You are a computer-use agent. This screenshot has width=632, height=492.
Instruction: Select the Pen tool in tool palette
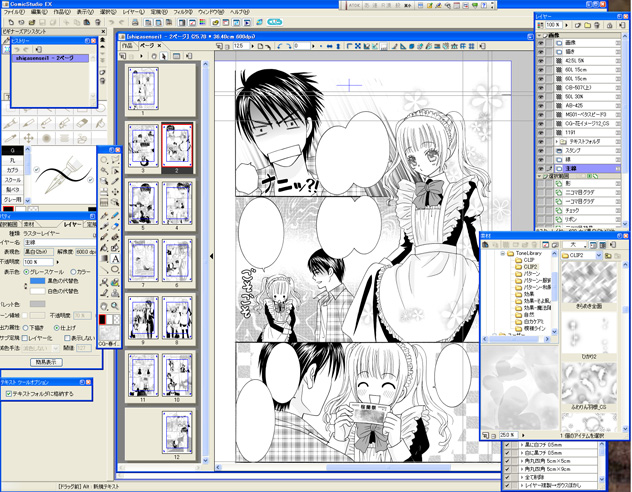coord(104,216)
